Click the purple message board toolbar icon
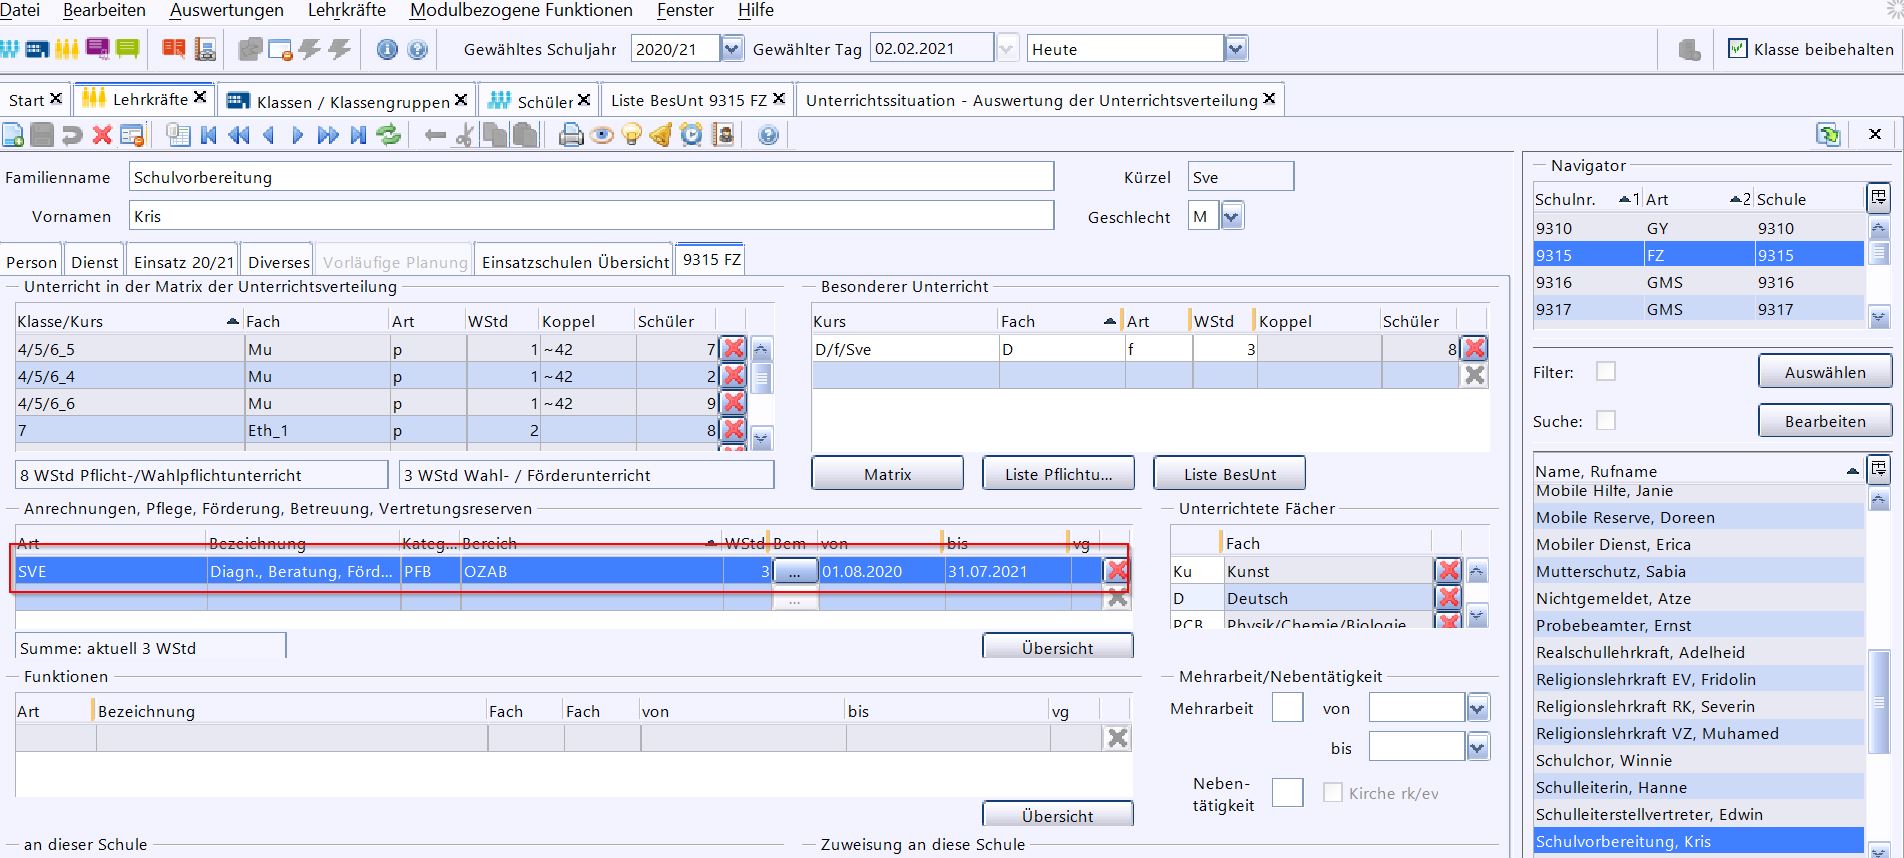The height and width of the screenshot is (858, 1904). [97, 48]
